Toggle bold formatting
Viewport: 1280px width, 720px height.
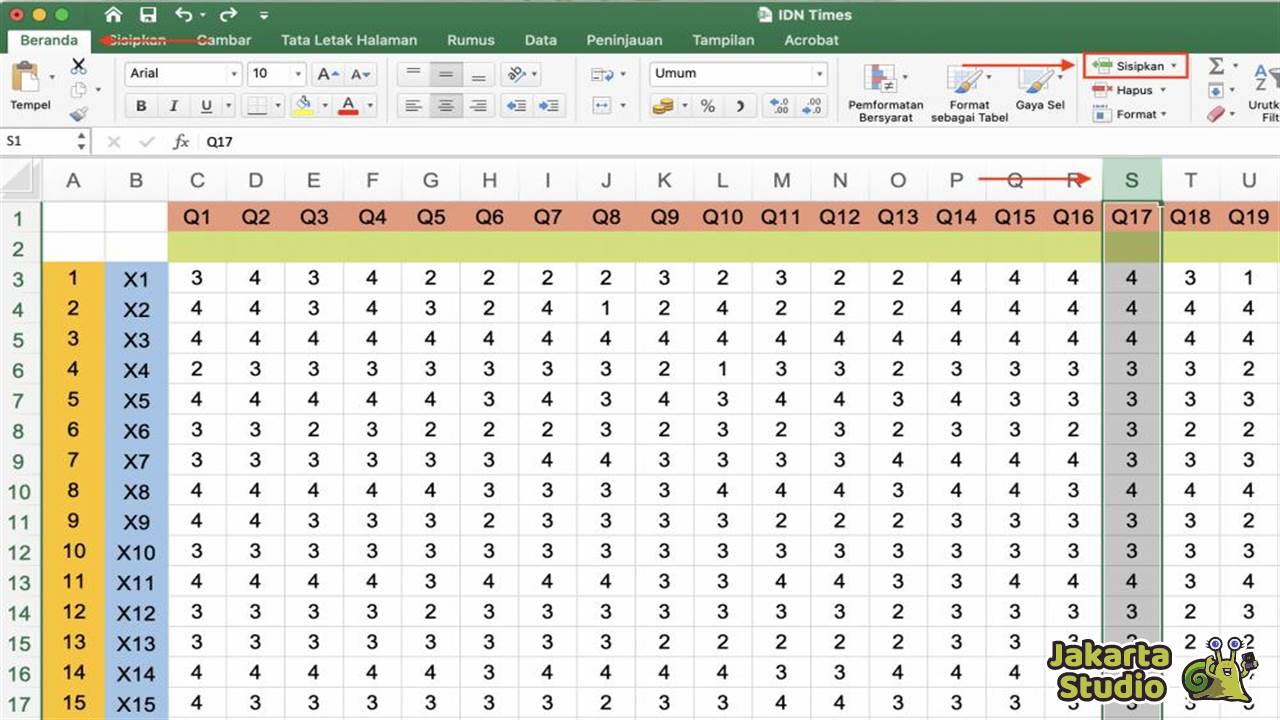(140, 105)
